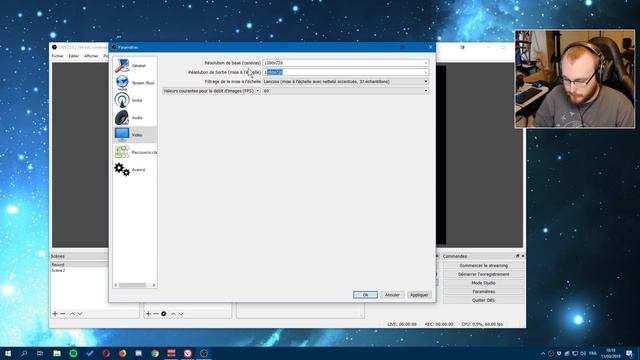Viewport: 640px width, 360px height.
Task: Open the Fichier menu in OBS
Action: tap(58, 56)
